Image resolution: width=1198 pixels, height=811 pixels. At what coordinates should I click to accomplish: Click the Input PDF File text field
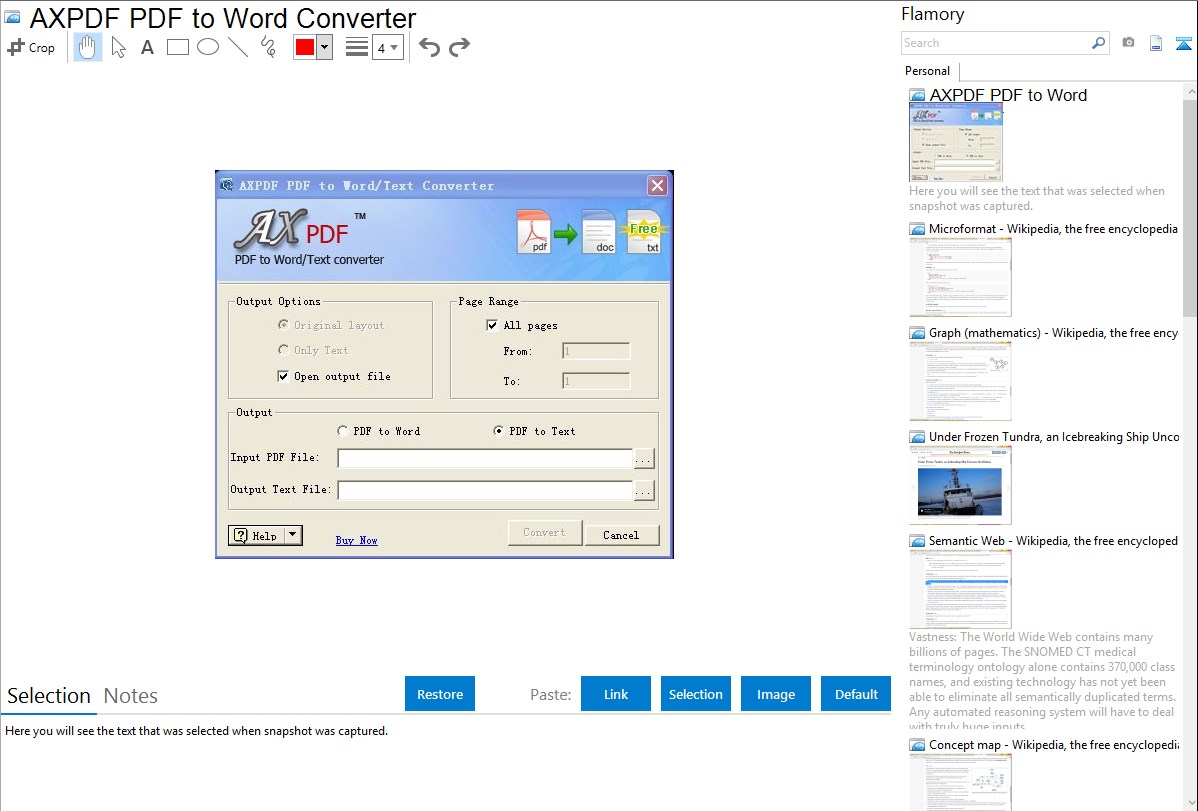click(485, 458)
